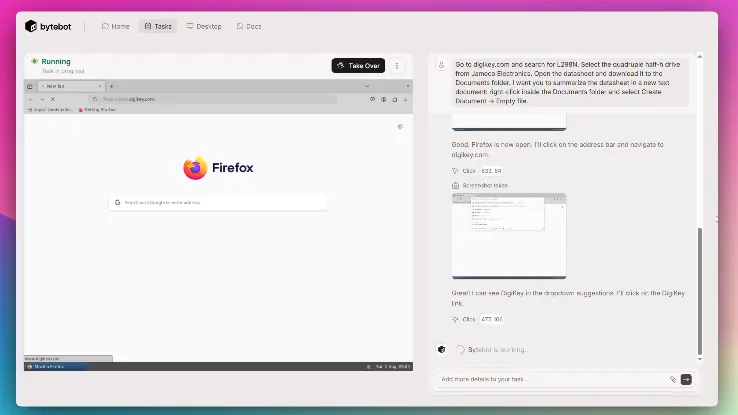The image size is (738, 415).
Task: Open the Getting Started bookmark
Action: (97, 110)
